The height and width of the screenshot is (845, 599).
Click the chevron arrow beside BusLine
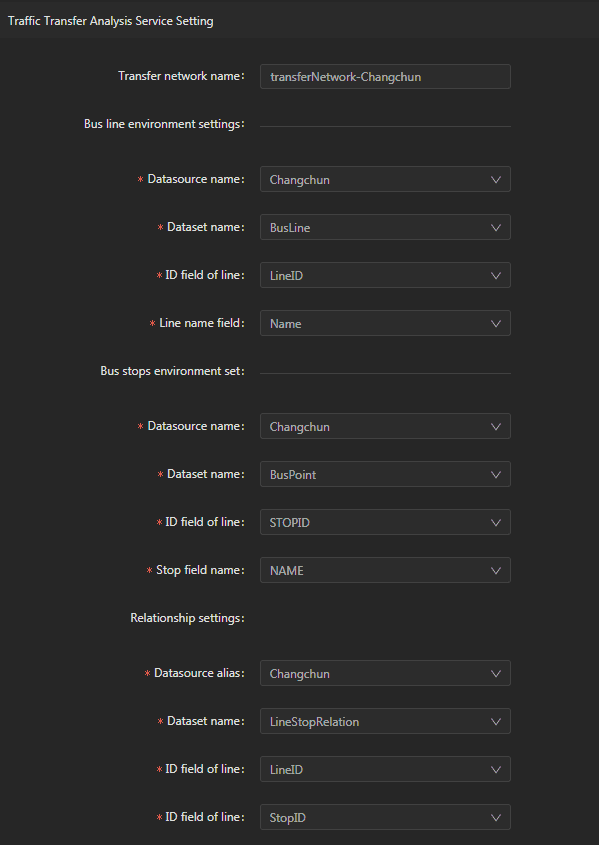click(496, 228)
